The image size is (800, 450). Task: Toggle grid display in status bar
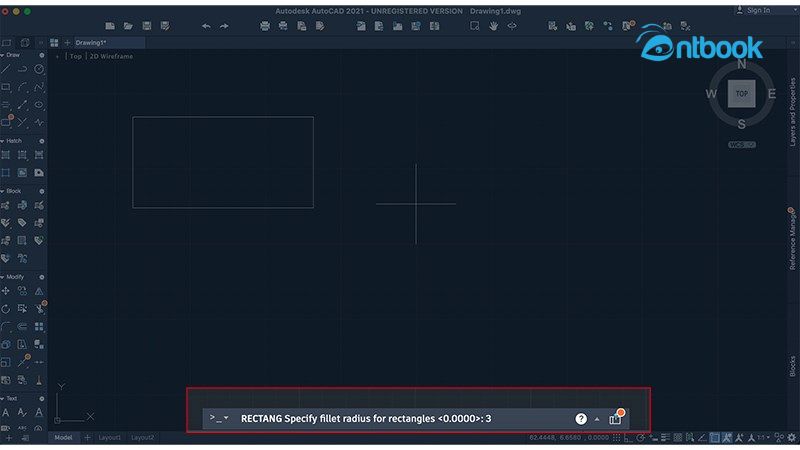(617, 437)
